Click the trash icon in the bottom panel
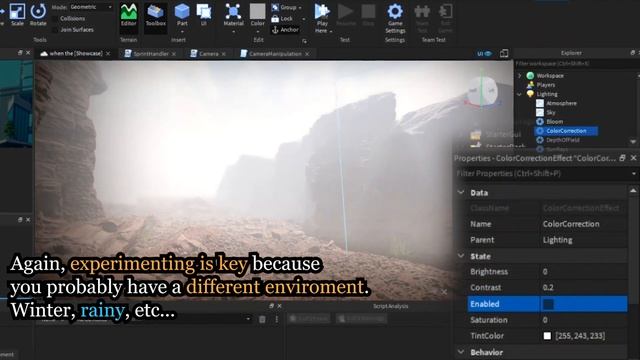 [x=262, y=319]
